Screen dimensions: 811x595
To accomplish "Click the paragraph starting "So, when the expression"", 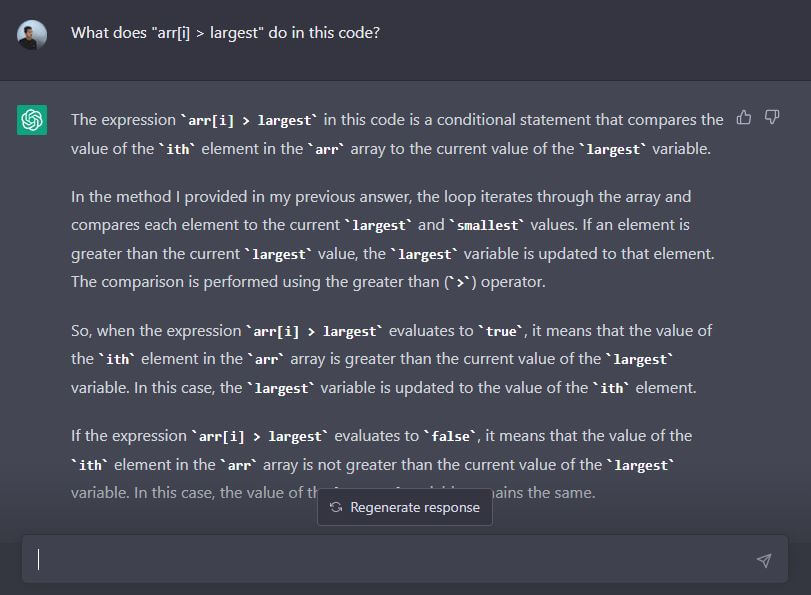I will (391, 358).
